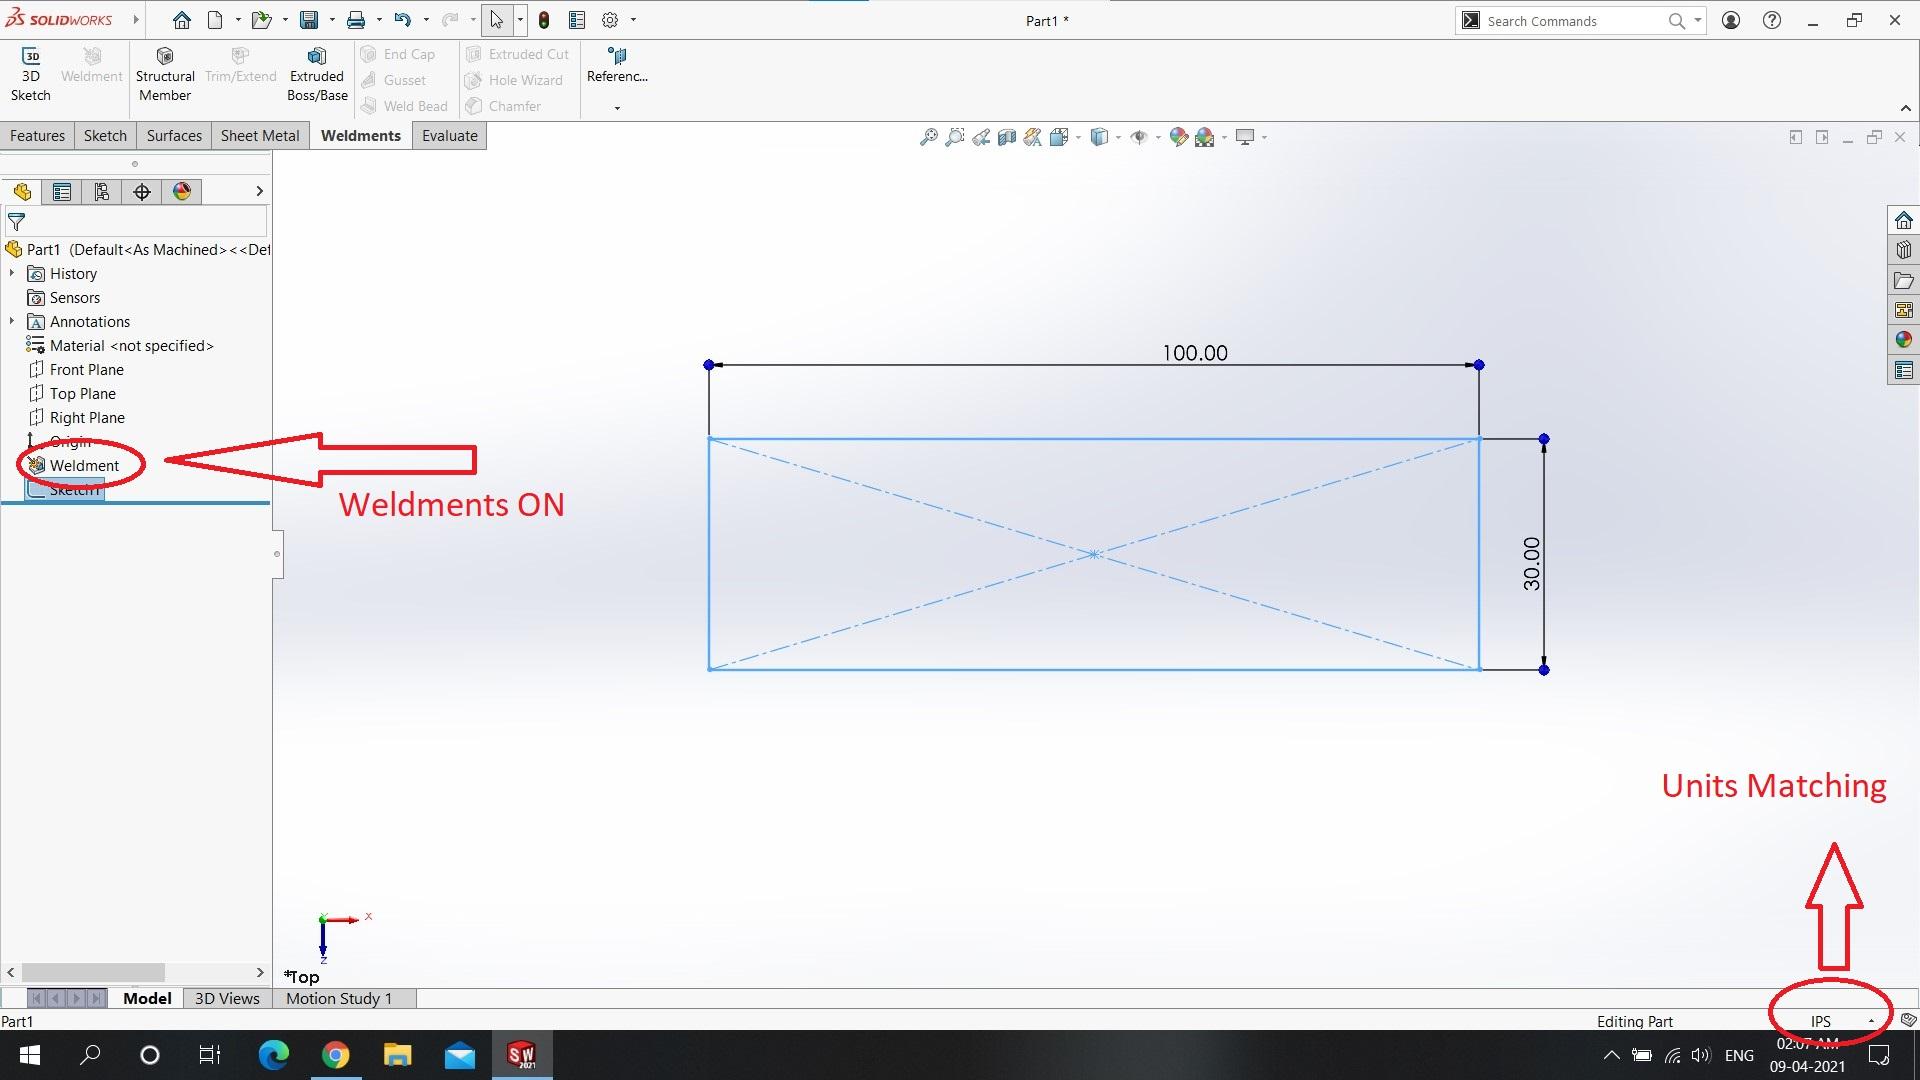Screen dimensions: 1920x1080
Task: Open the Motion Study 1 tab
Action: pyautogui.click(x=338, y=998)
